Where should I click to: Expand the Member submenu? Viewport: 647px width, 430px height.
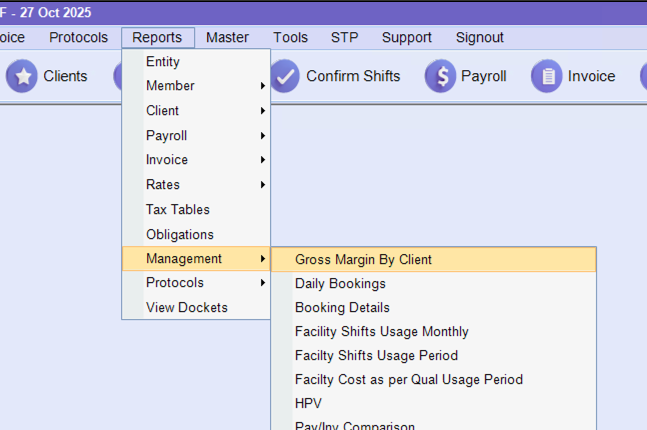tap(170, 86)
